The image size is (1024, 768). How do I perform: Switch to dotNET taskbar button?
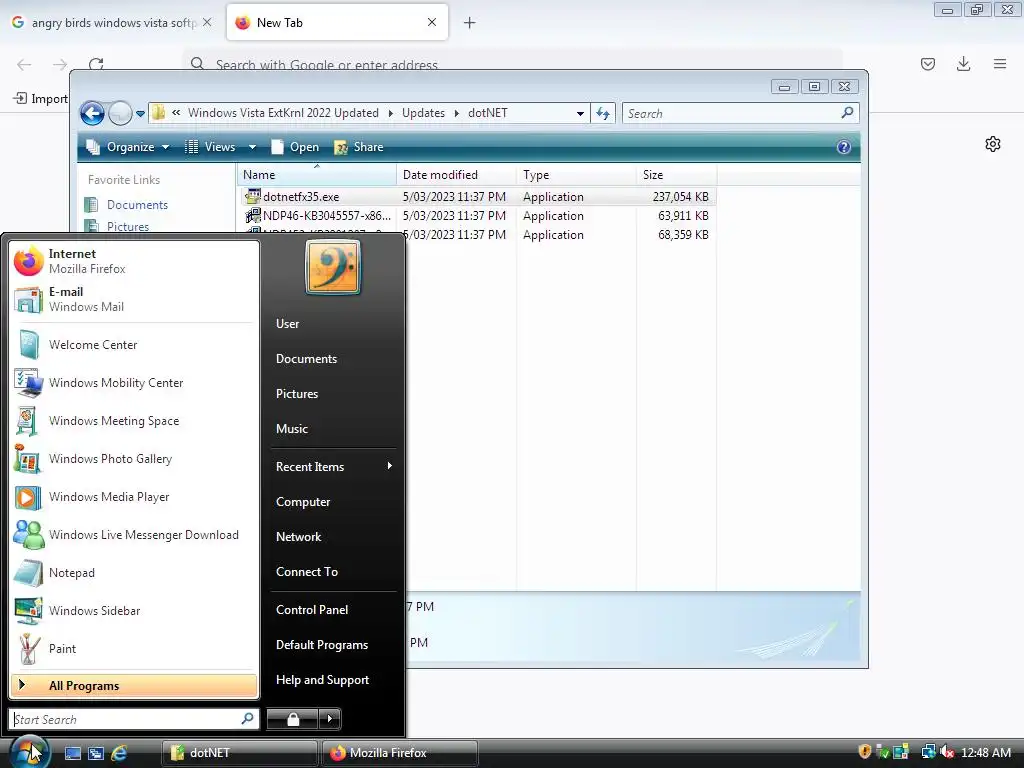(x=240, y=753)
